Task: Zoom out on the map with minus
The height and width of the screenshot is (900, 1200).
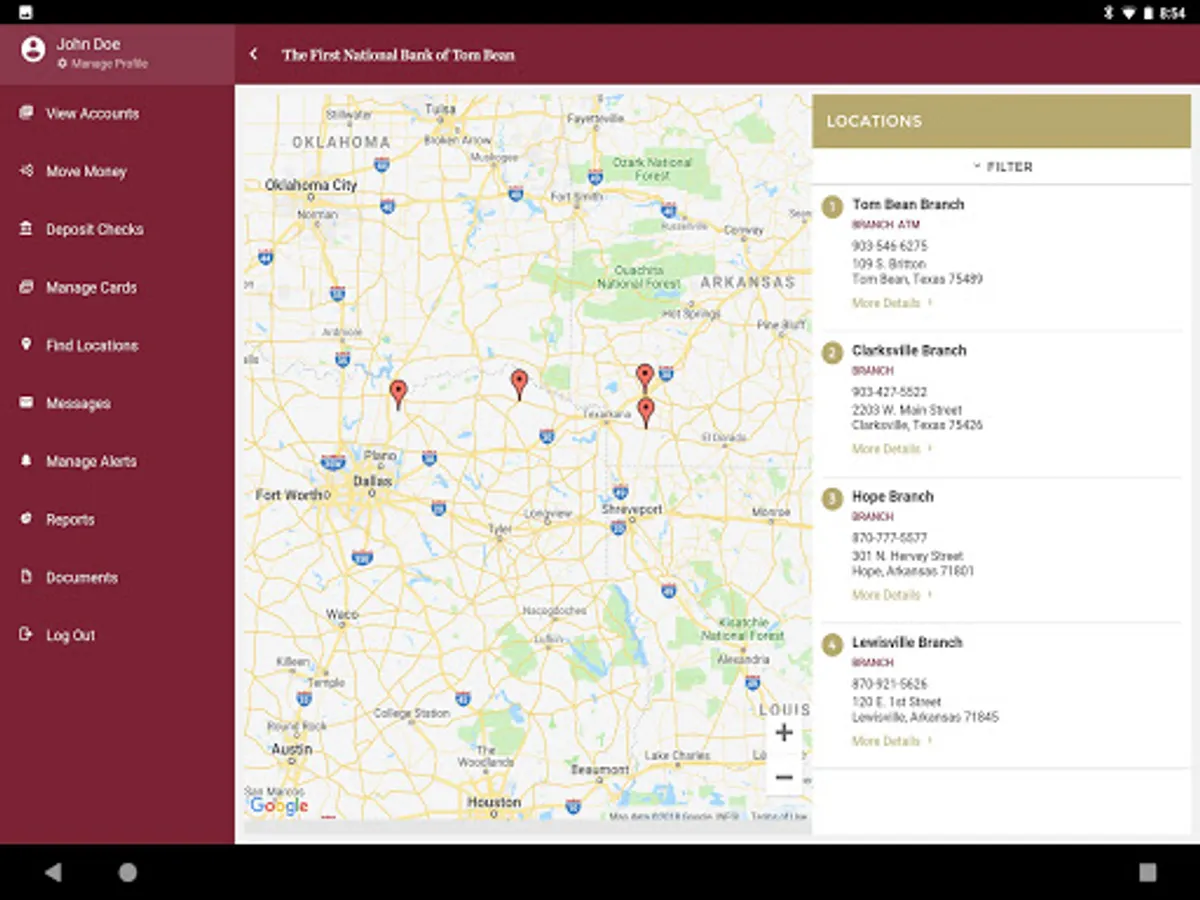Action: [x=784, y=777]
